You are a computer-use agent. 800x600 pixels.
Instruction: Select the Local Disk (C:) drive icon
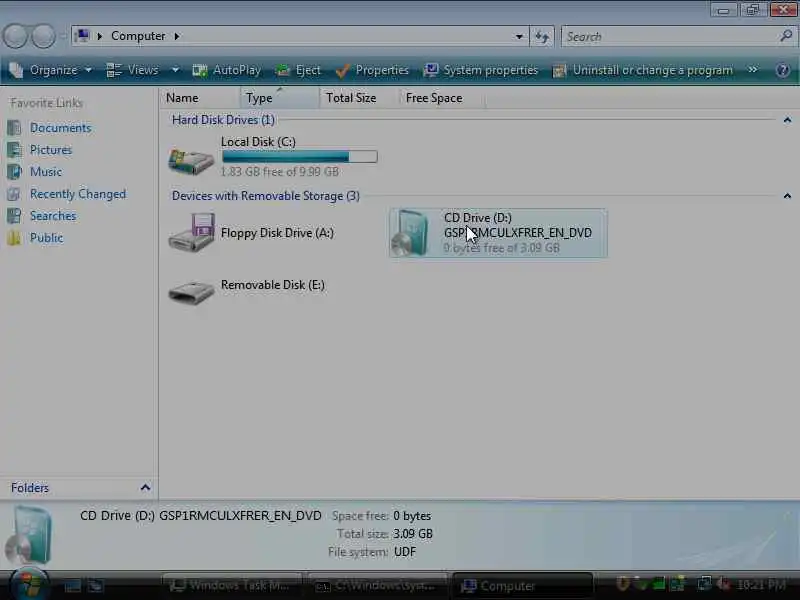[x=191, y=161]
